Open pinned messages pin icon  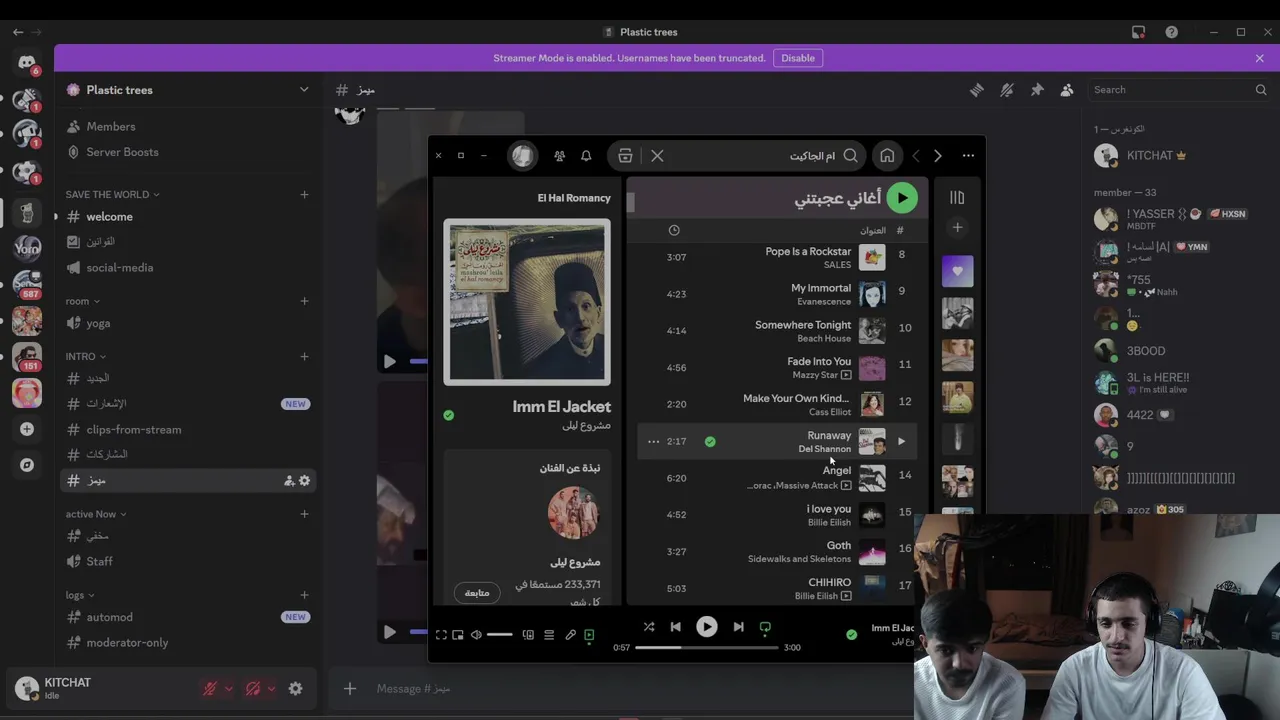coord(1037,90)
